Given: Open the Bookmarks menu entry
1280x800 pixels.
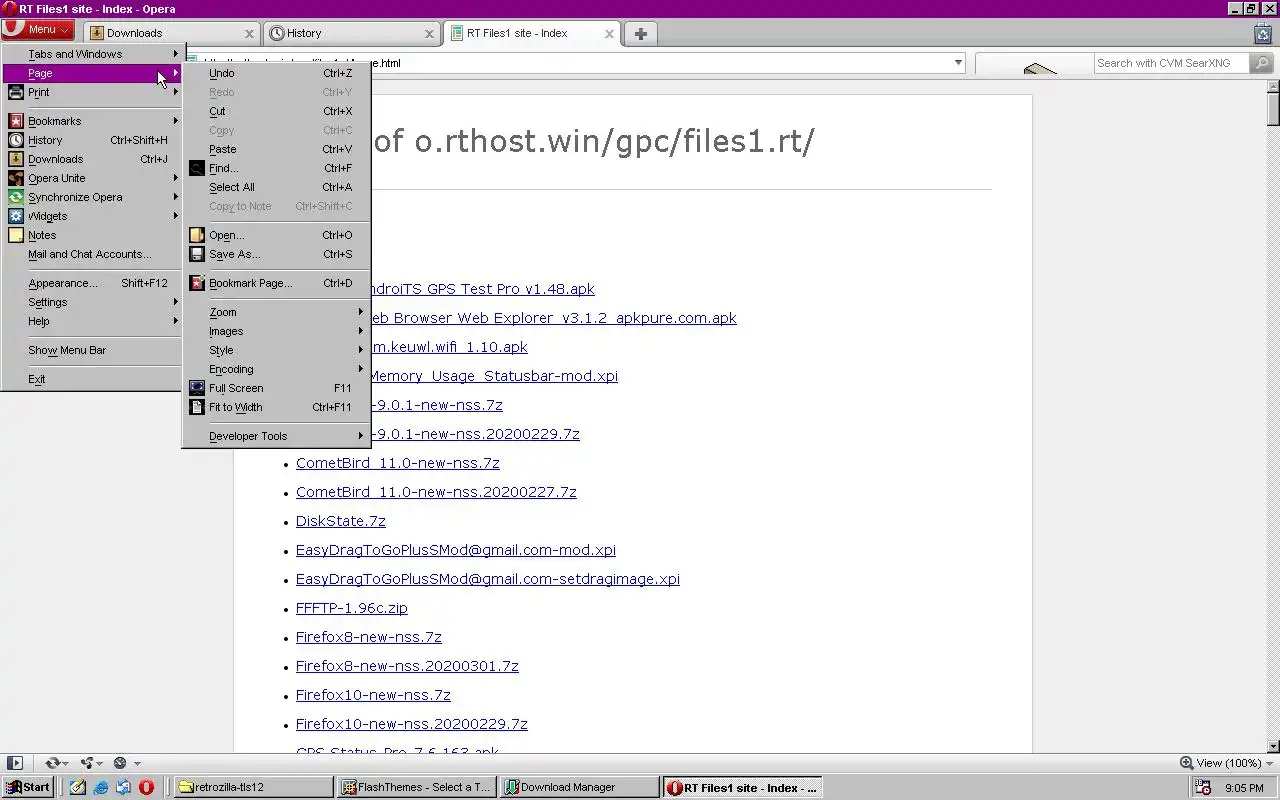Looking at the screenshot, I should (x=93, y=121).
